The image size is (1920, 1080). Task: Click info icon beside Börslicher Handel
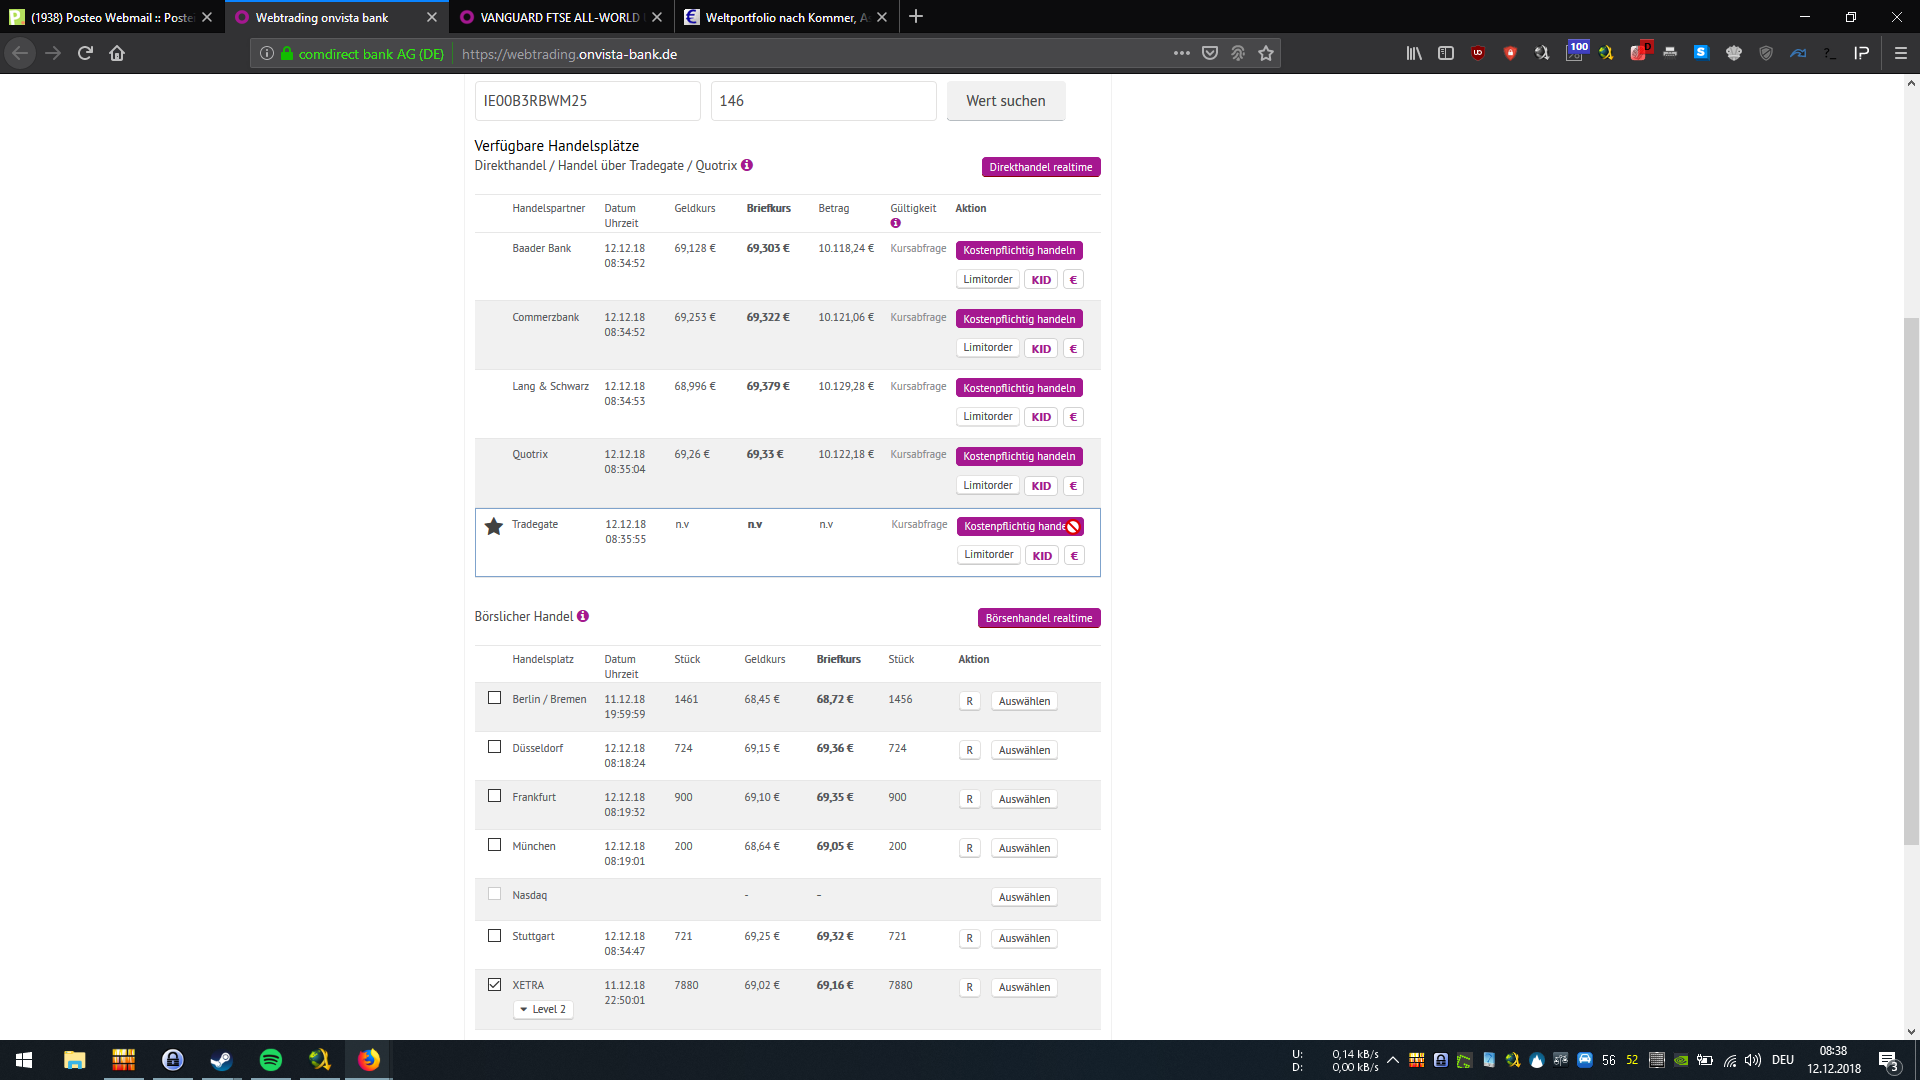click(x=583, y=616)
